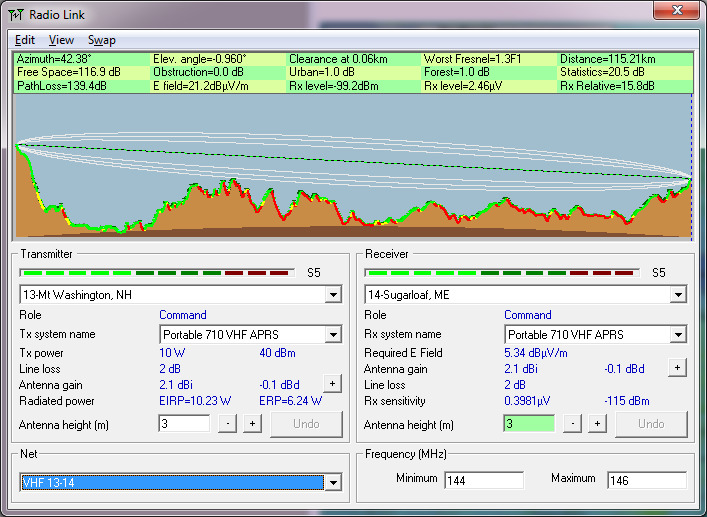The image size is (707, 517).
Task: Click the transmitter Undo button
Action: pyautogui.click(x=307, y=424)
